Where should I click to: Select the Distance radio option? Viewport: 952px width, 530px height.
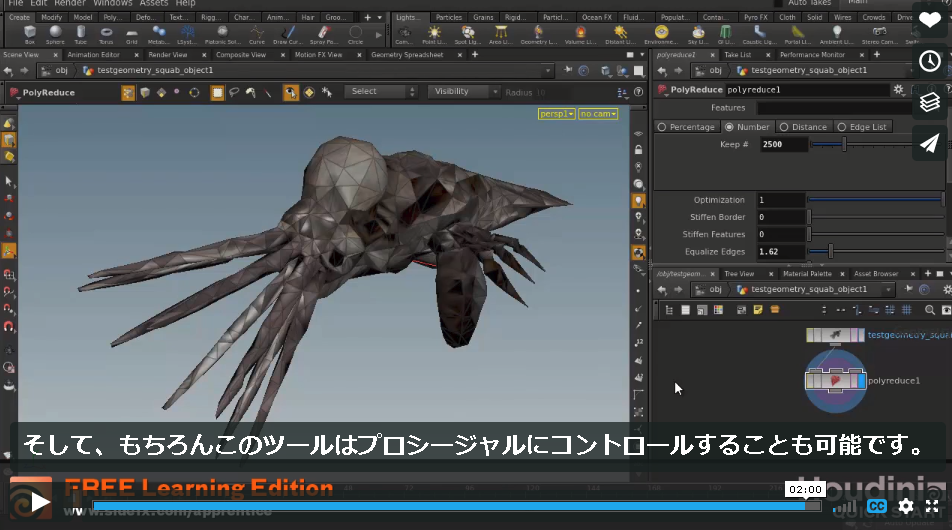tap(803, 127)
